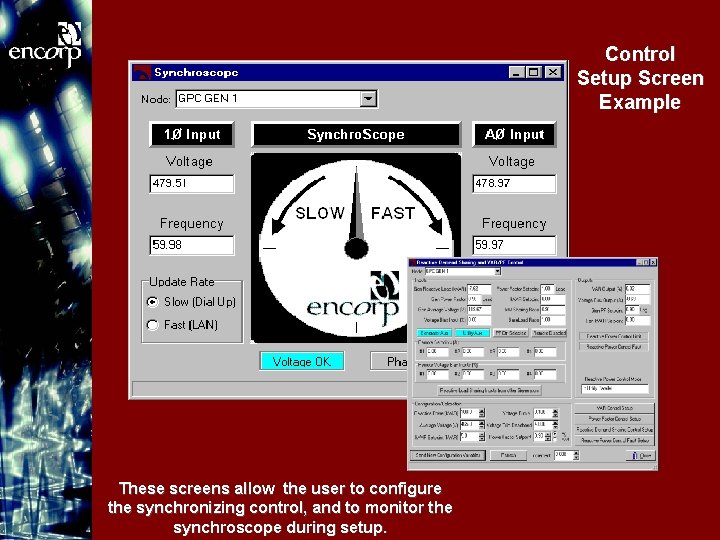Click the Gen Reactive Load input field
Image resolution: width=720 pixels, height=540 pixels.
click(x=479, y=289)
